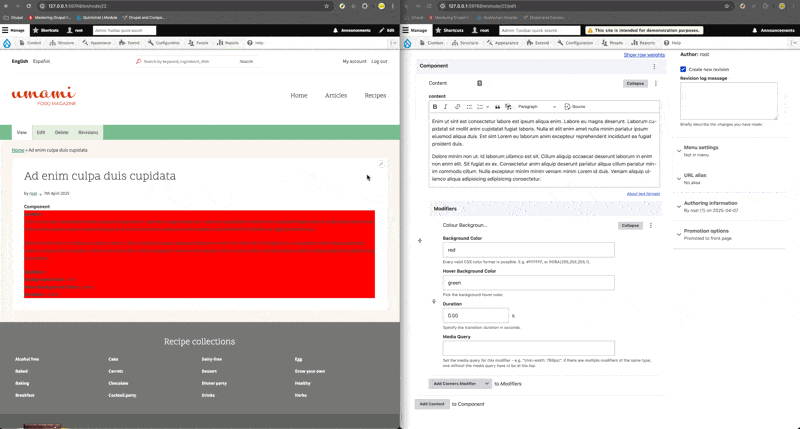This screenshot has height=429, width=800.
Task: Toggle the Create new revision checkbox
Action: pos(683,69)
